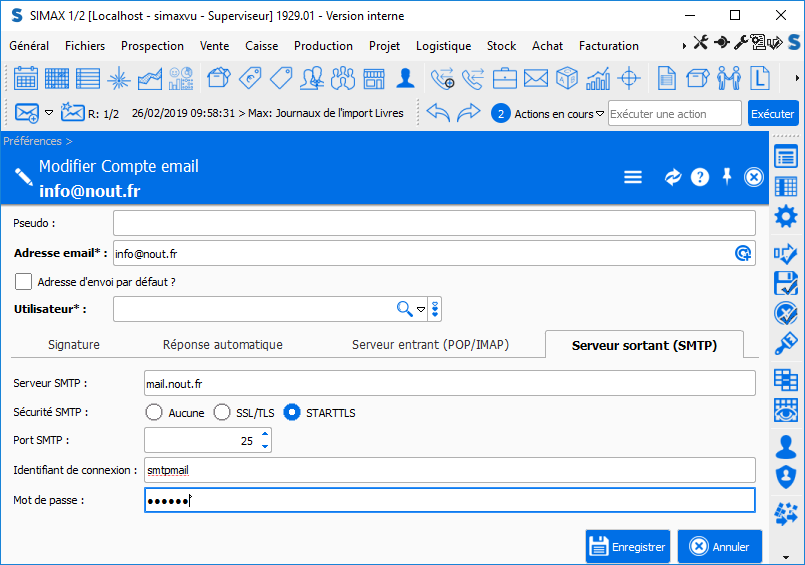Screen dimensions: 805x565
Task: Open the hamburger menu in the form header
Action: 632,177
